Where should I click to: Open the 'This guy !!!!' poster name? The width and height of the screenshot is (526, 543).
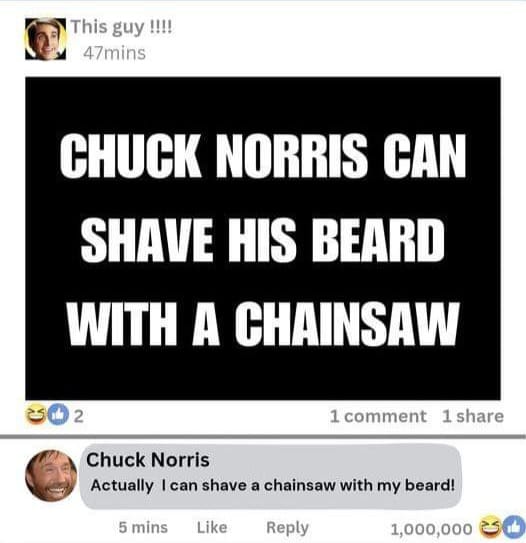tap(122, 27)
